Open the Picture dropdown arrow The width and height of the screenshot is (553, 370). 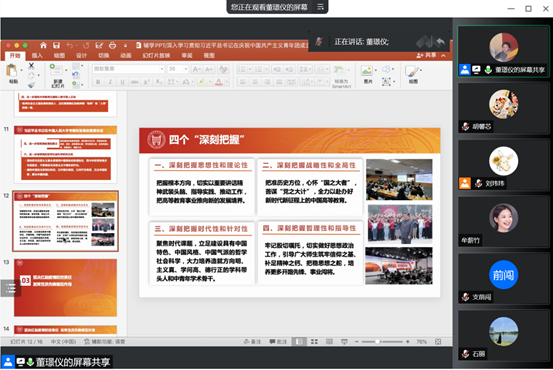(376, 71)
